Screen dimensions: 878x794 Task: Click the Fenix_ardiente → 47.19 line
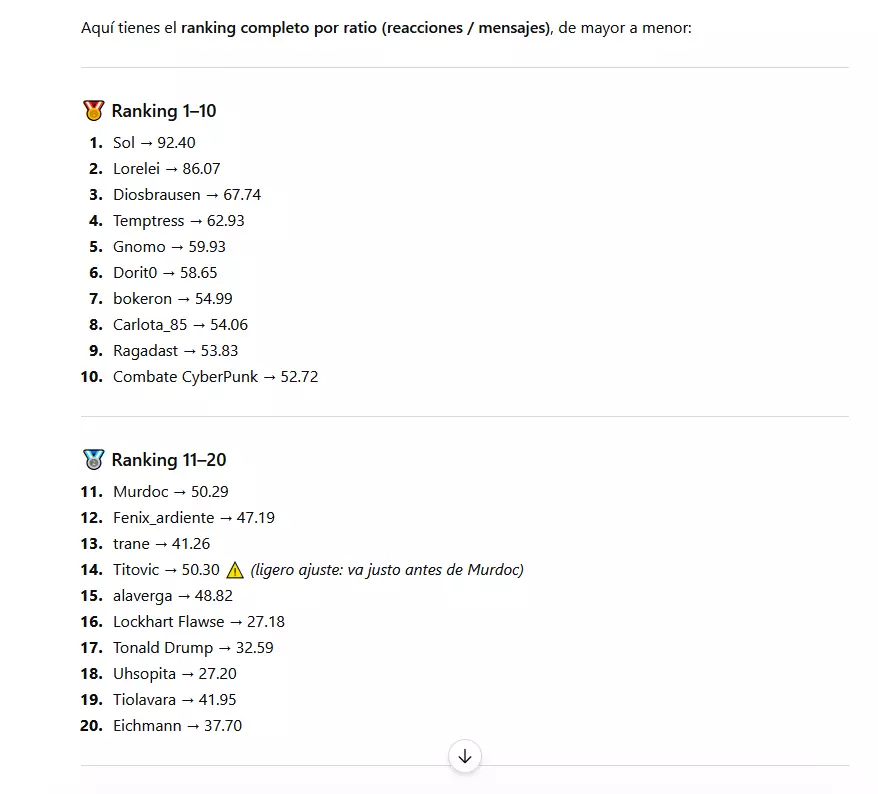[x=194, y=517]
